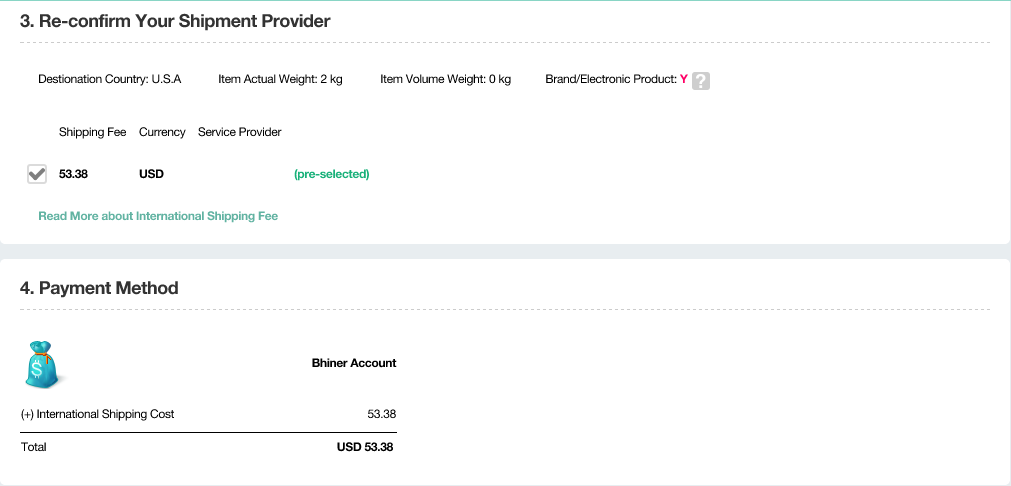Screen dimensions: 1011x486
Task: Click the Item Actual Weight: 2 kg text
Action: 280,80
